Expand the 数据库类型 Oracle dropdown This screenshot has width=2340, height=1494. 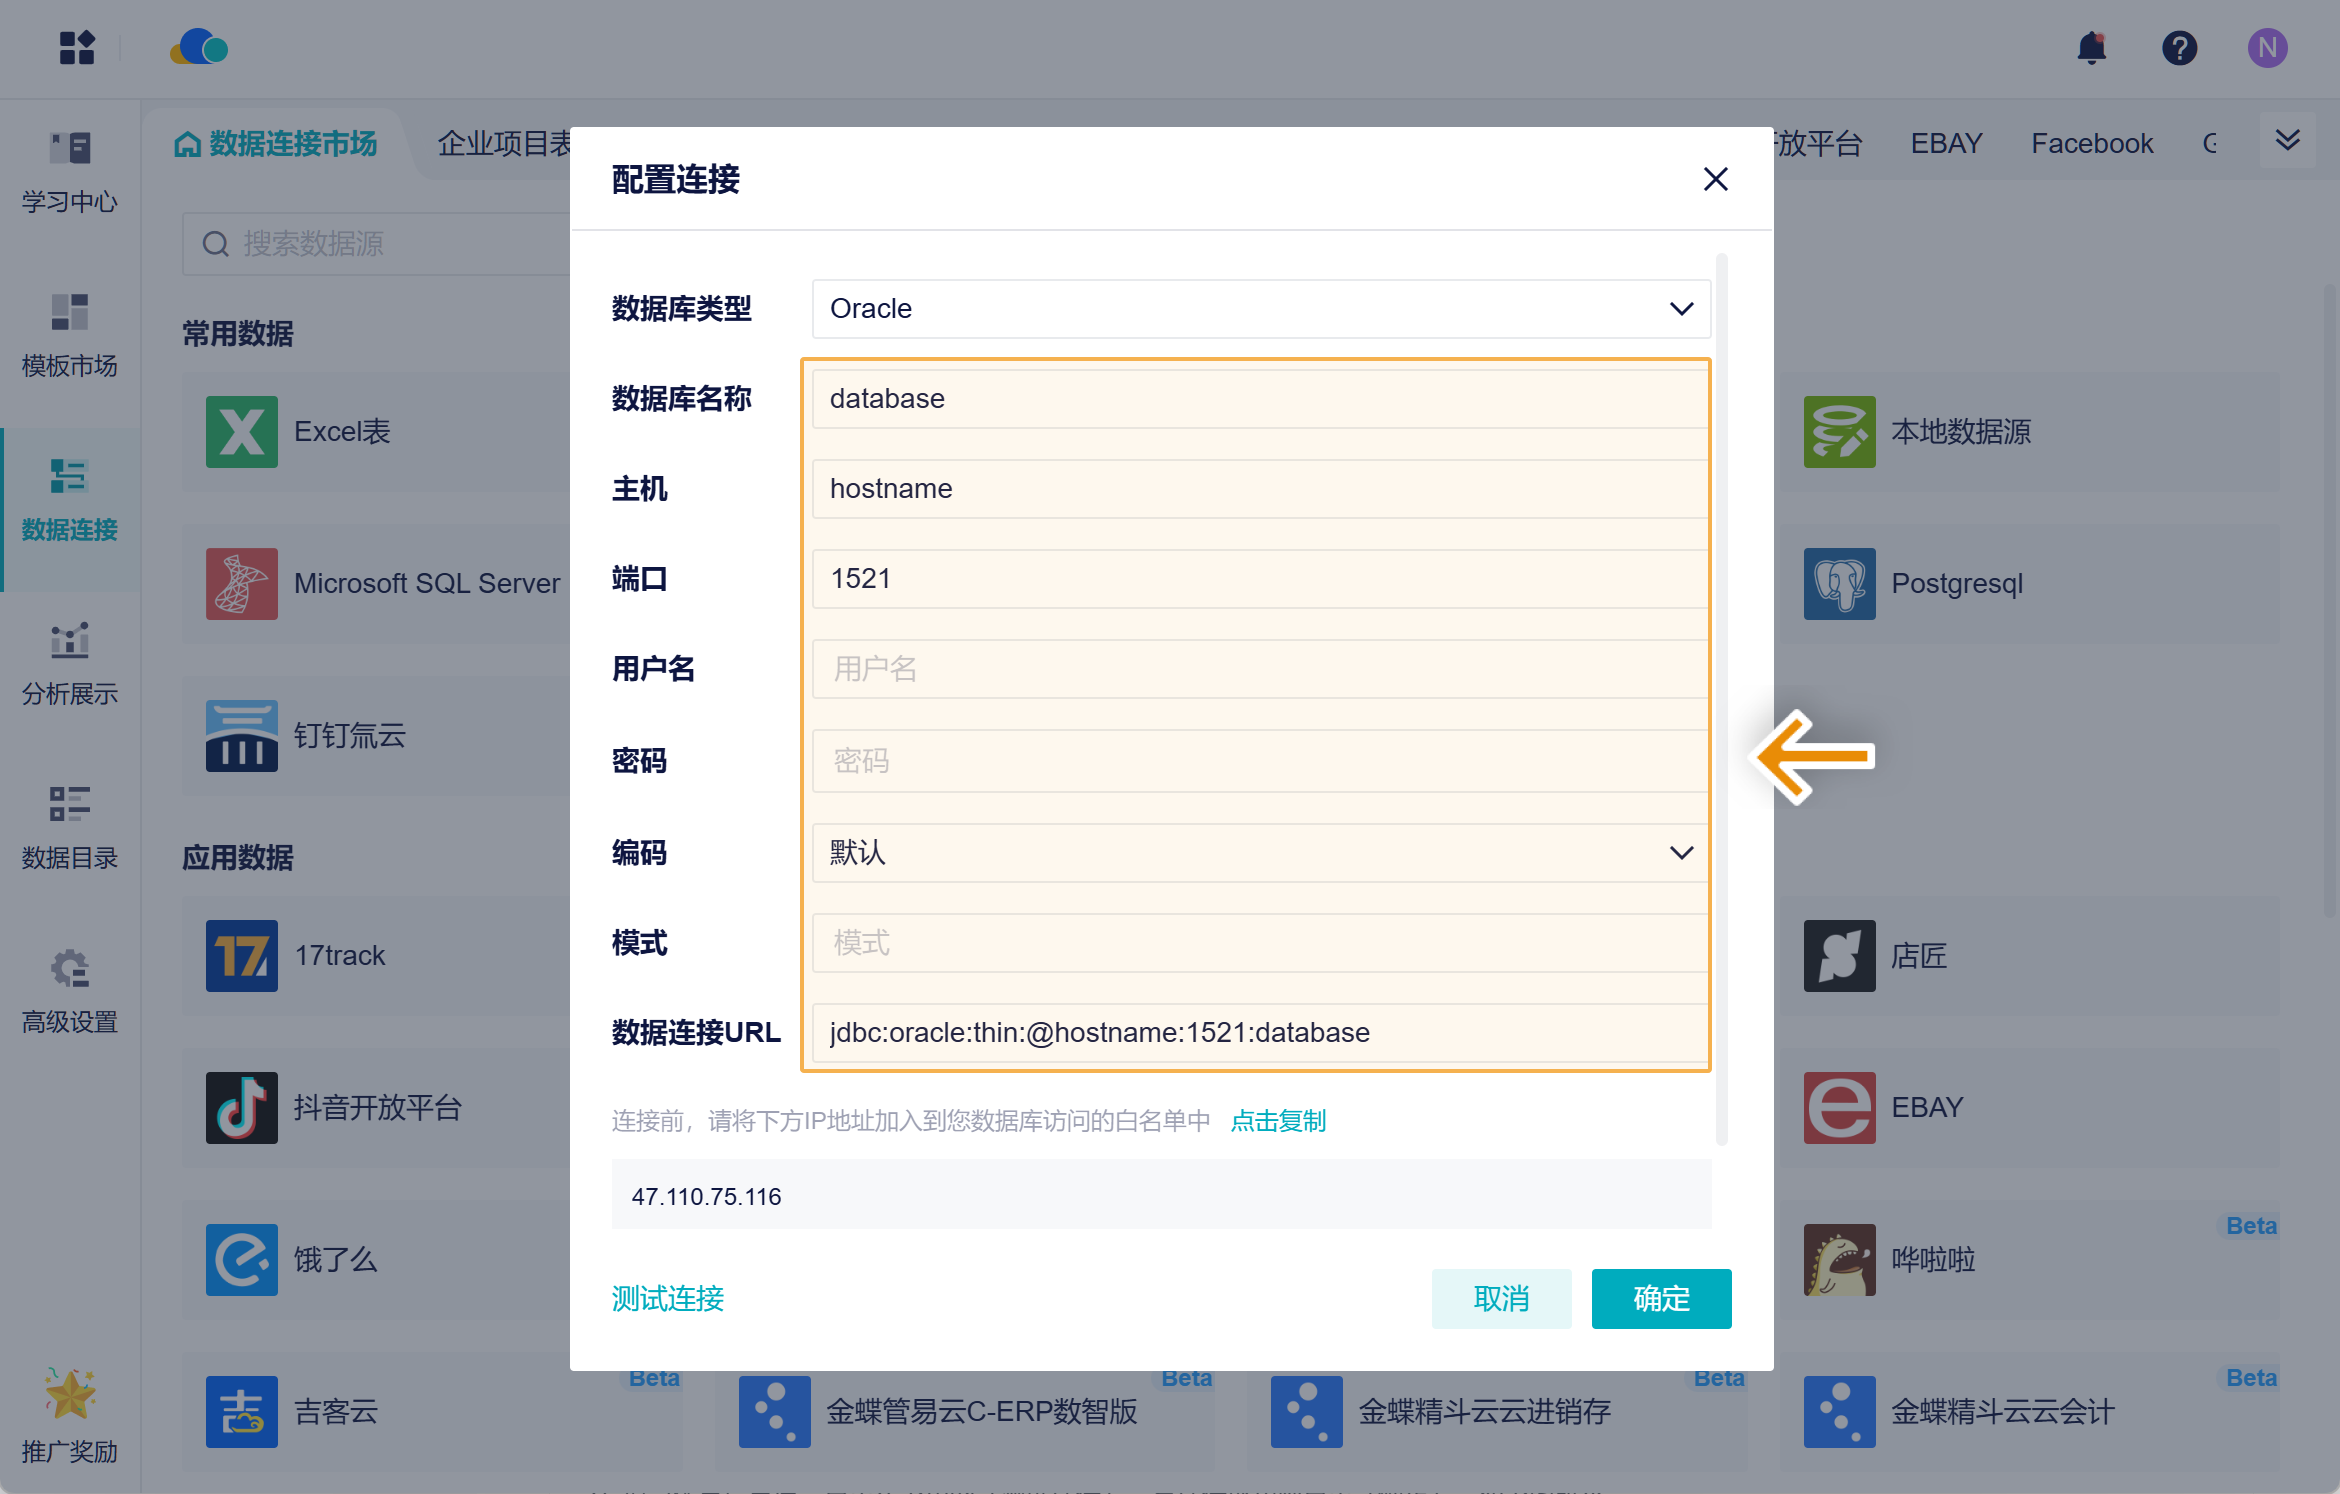coord(1261,309)
